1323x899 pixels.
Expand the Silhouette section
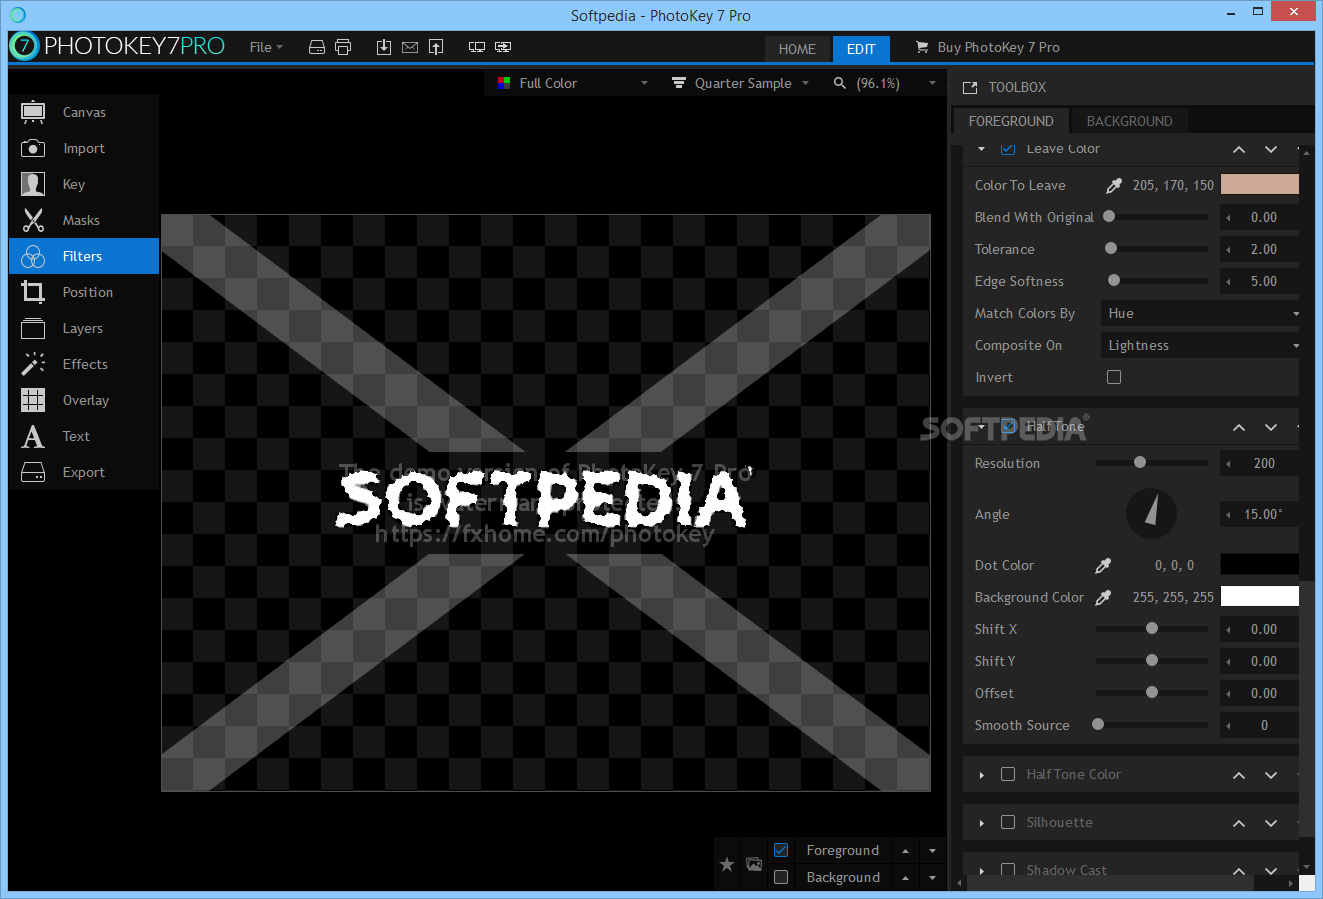click(982, 823)
